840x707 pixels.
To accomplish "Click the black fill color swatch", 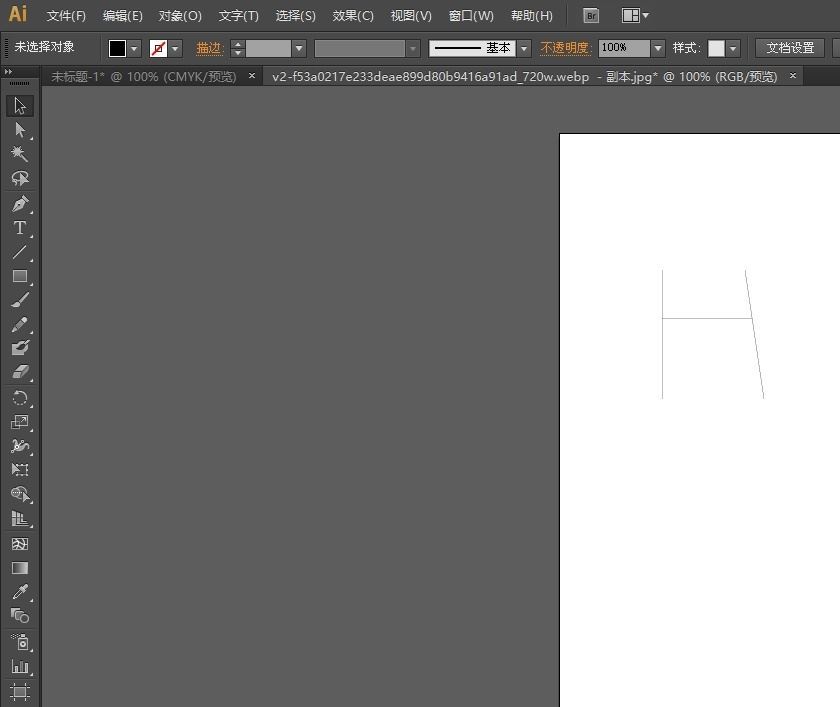I will coord(117,48).
